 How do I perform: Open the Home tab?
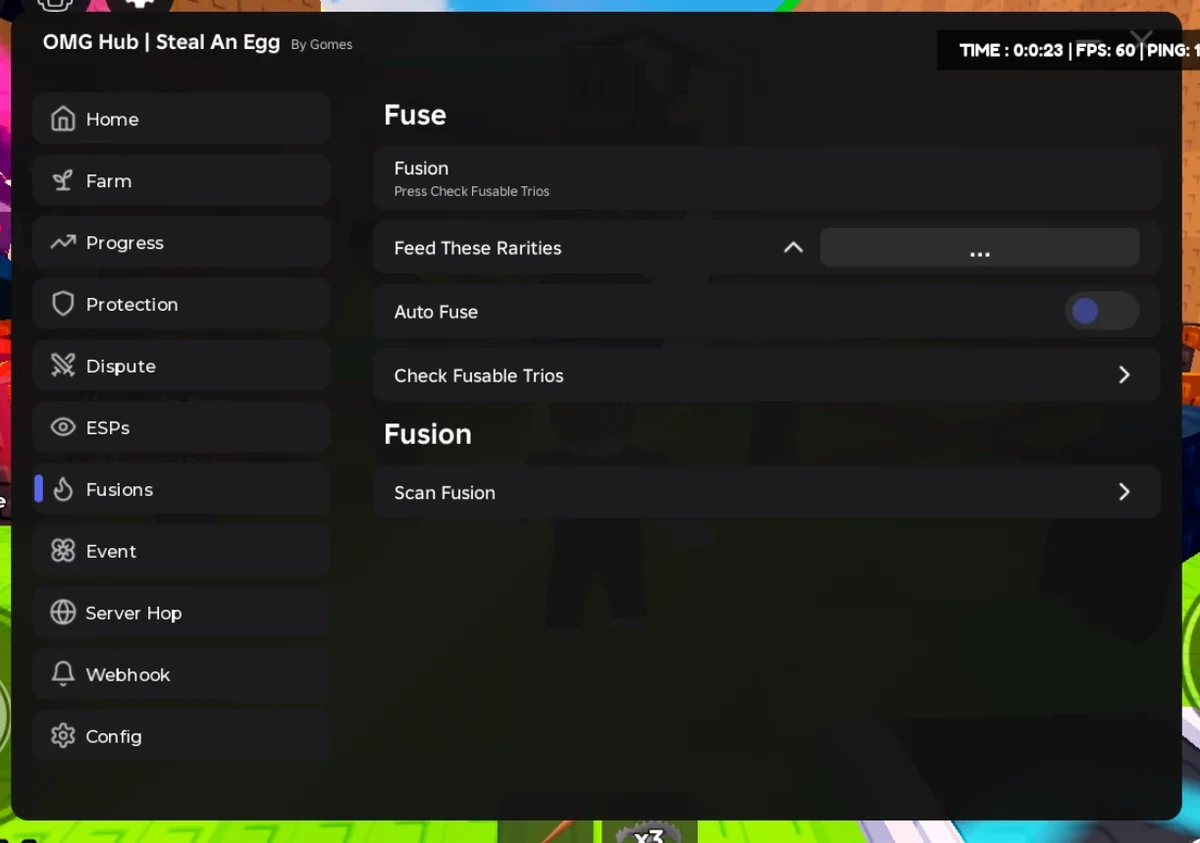pos(181,119)
